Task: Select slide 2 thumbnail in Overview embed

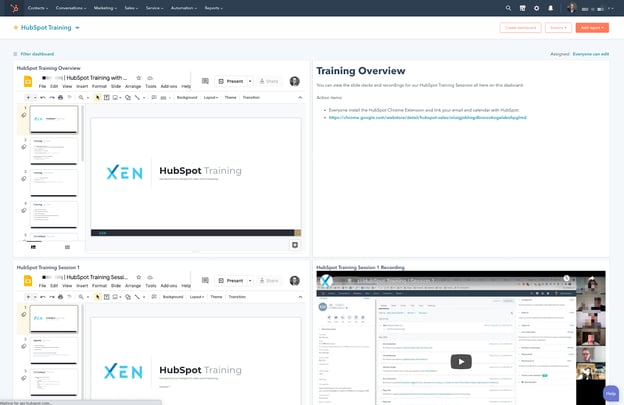Action: 54,151
